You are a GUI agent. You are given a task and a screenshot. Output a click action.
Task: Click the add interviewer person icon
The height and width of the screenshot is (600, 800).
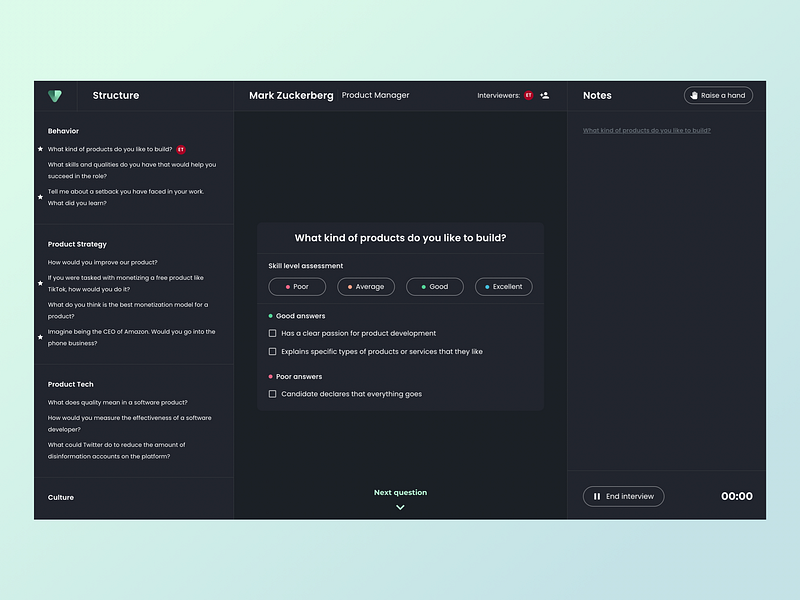545,95
